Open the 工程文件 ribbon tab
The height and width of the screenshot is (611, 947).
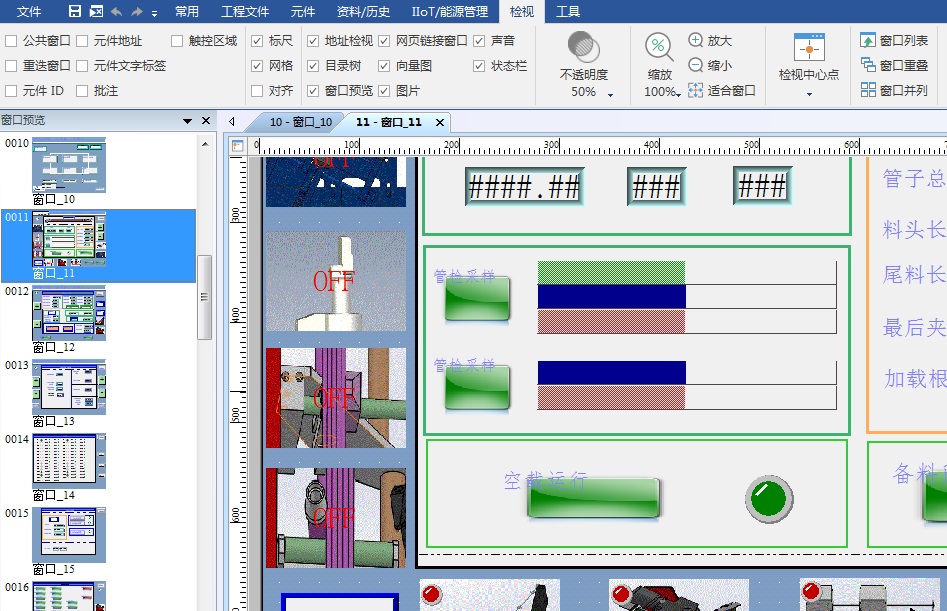point(245,12)
